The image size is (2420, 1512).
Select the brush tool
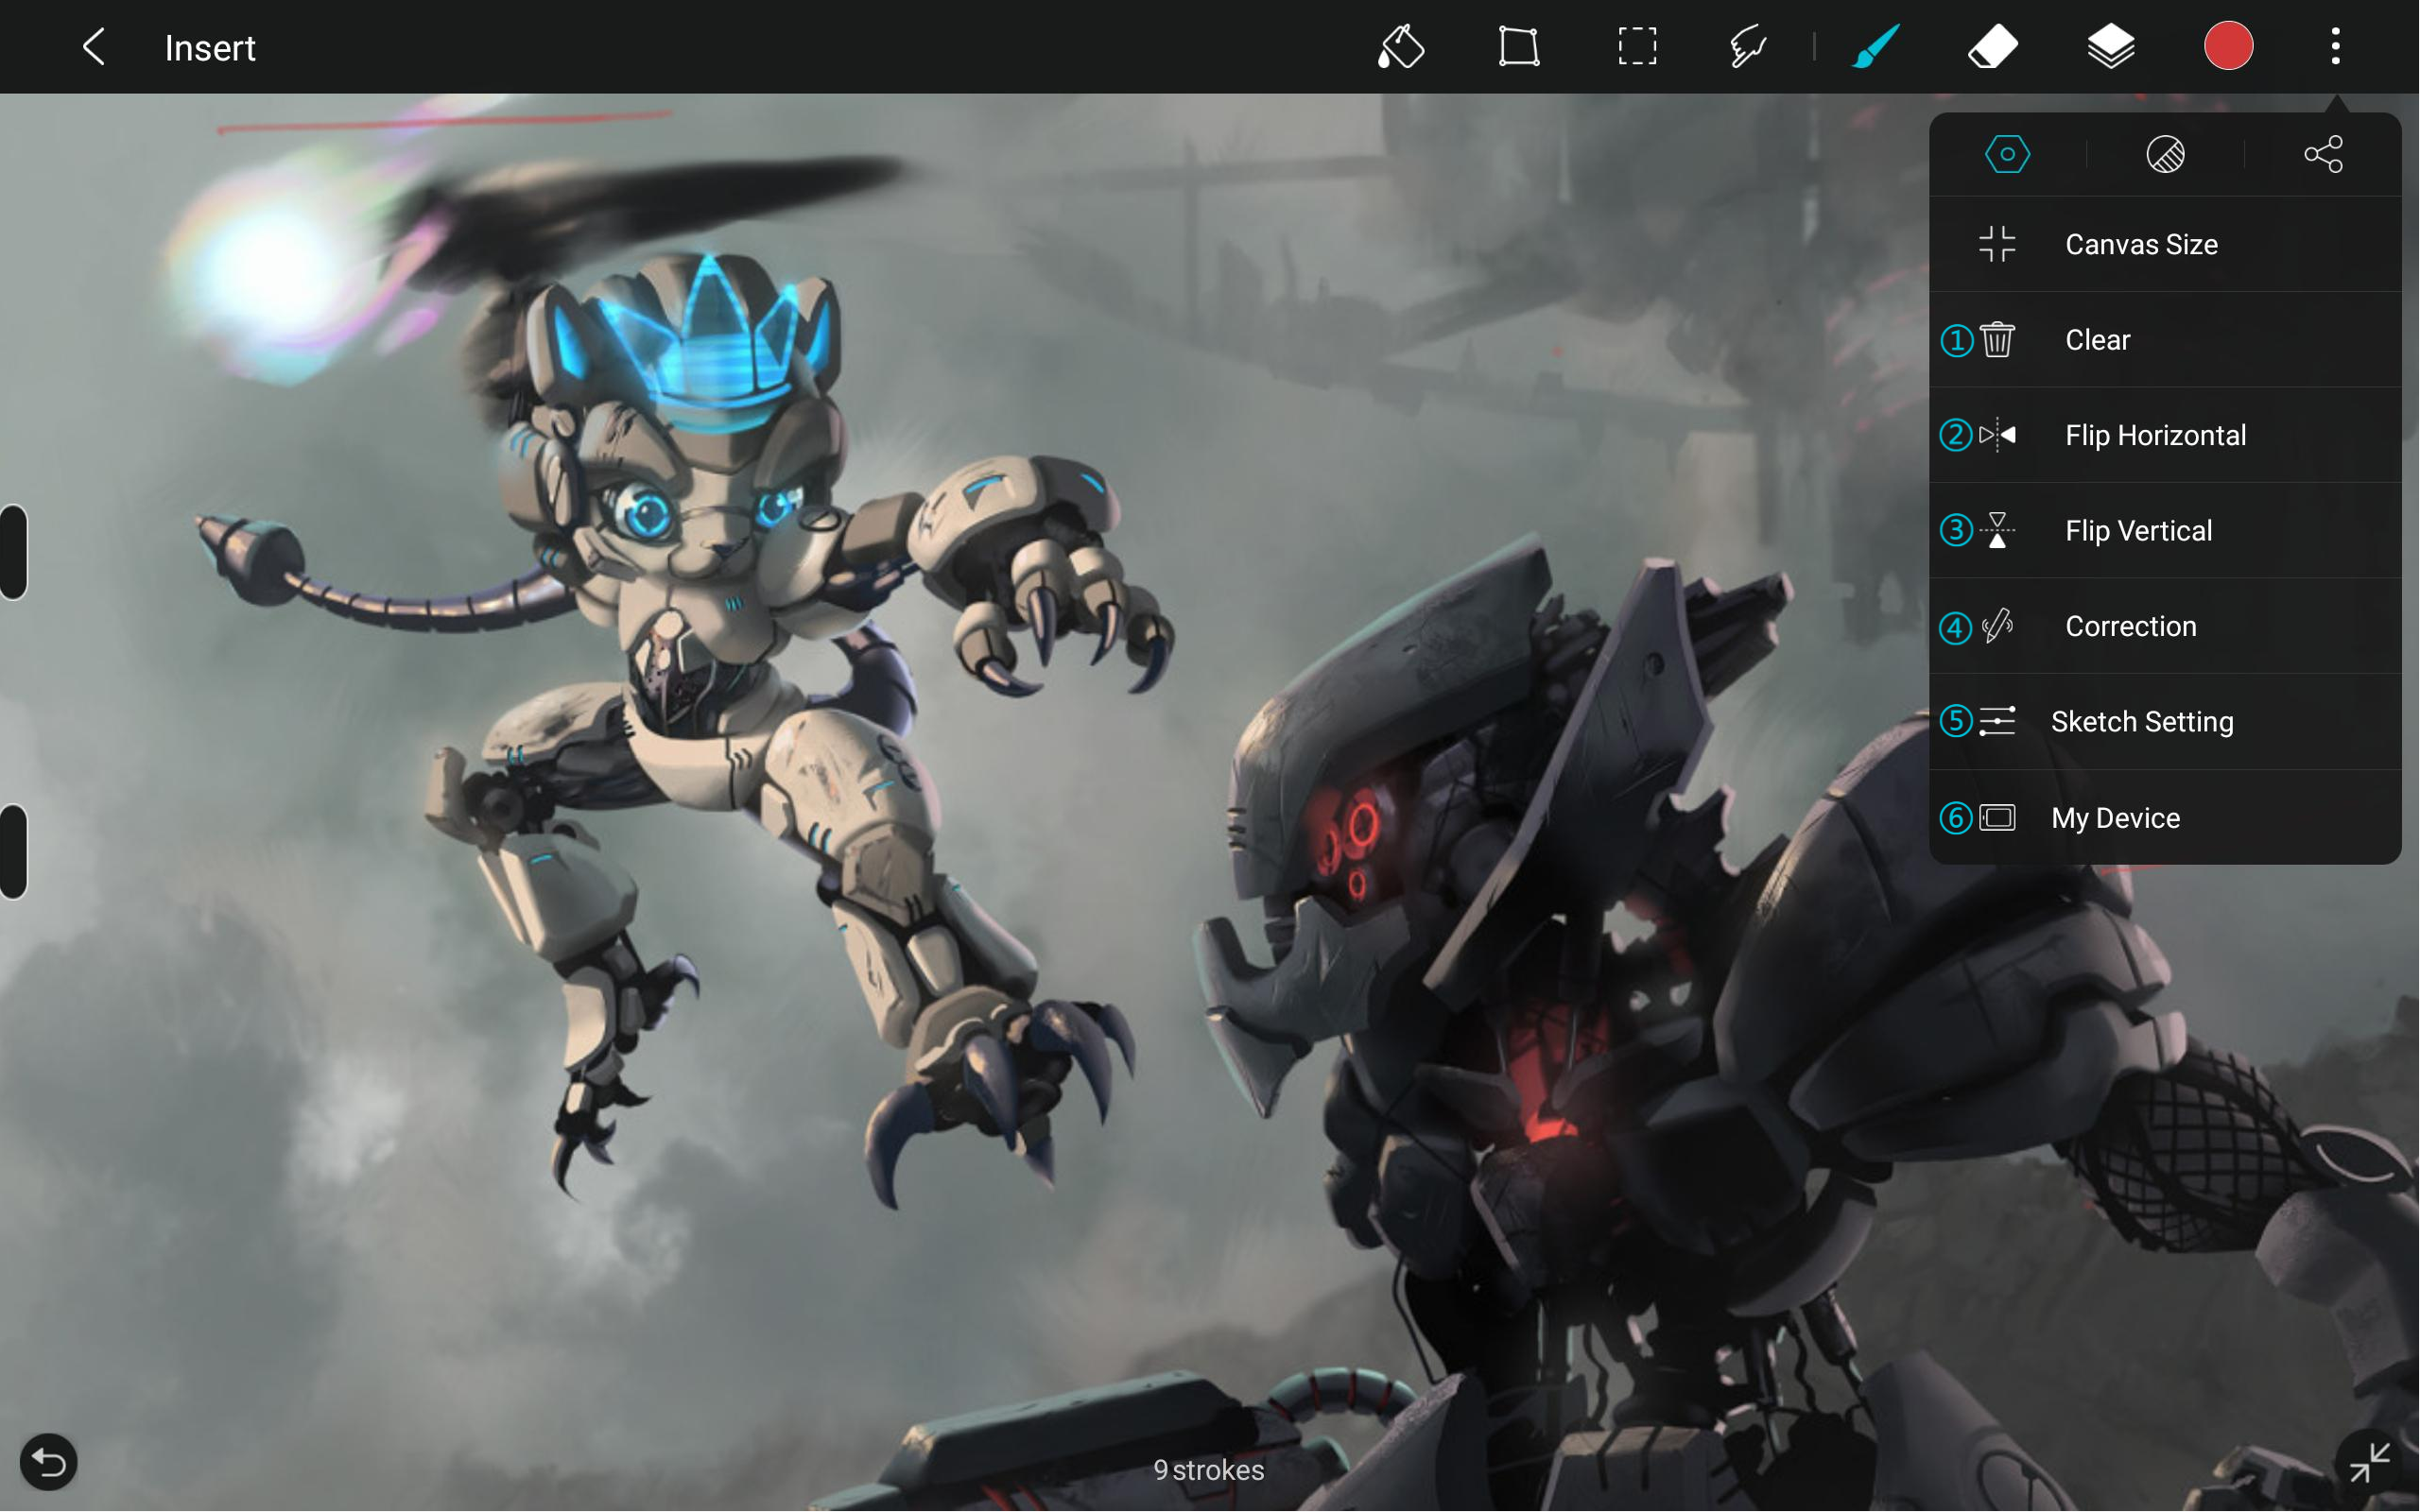click(1875, 47)
